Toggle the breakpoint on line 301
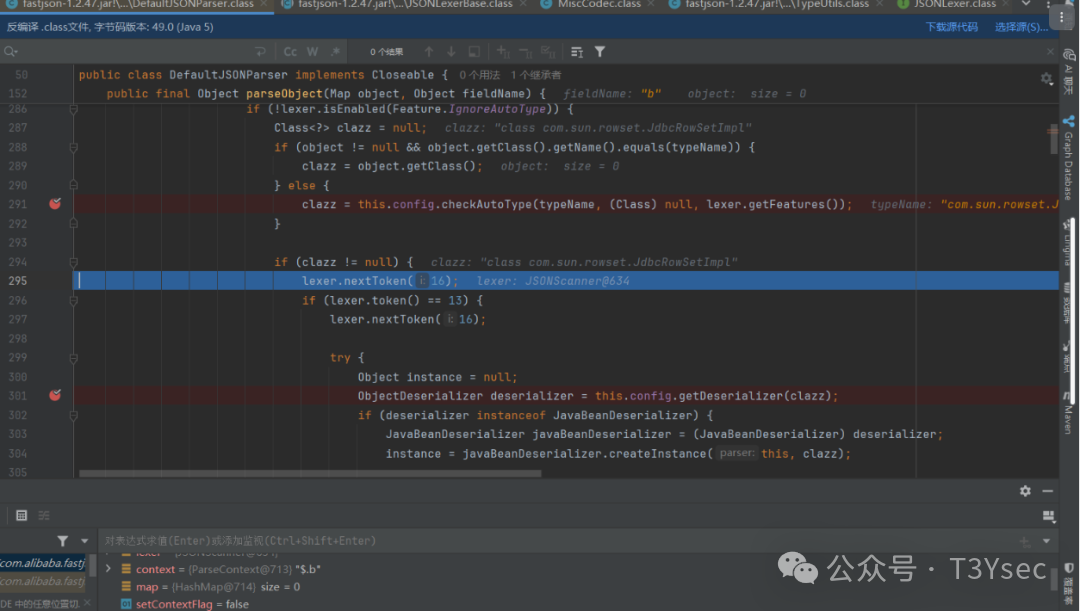This screenshot has height=611, width=1080. point(55,396)
